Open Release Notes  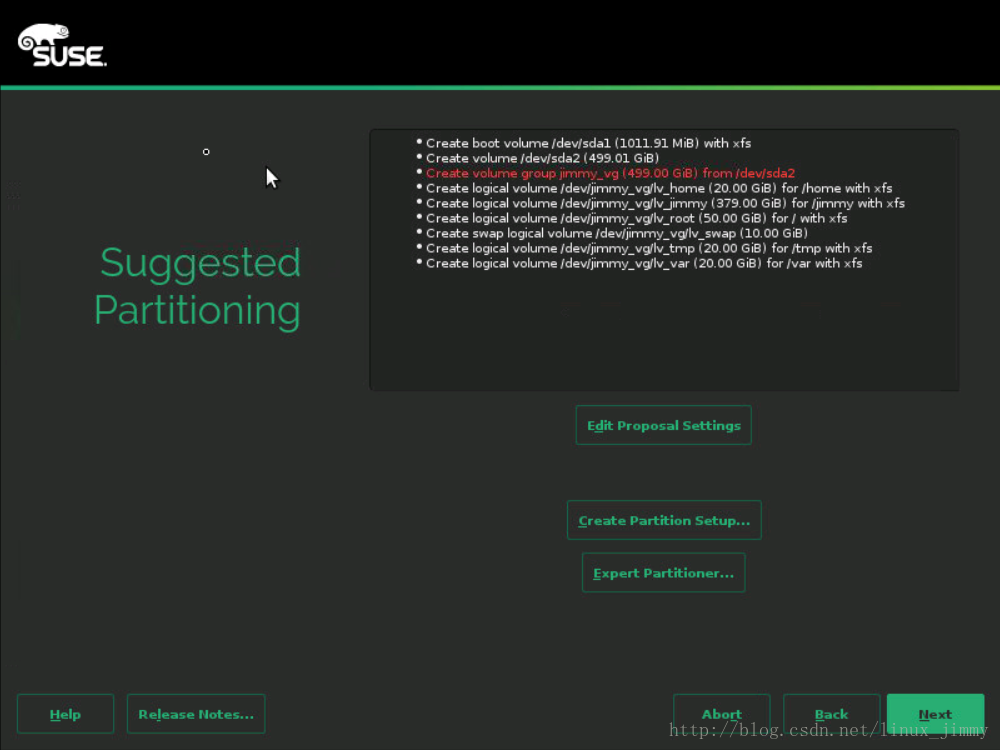point(196,714)
